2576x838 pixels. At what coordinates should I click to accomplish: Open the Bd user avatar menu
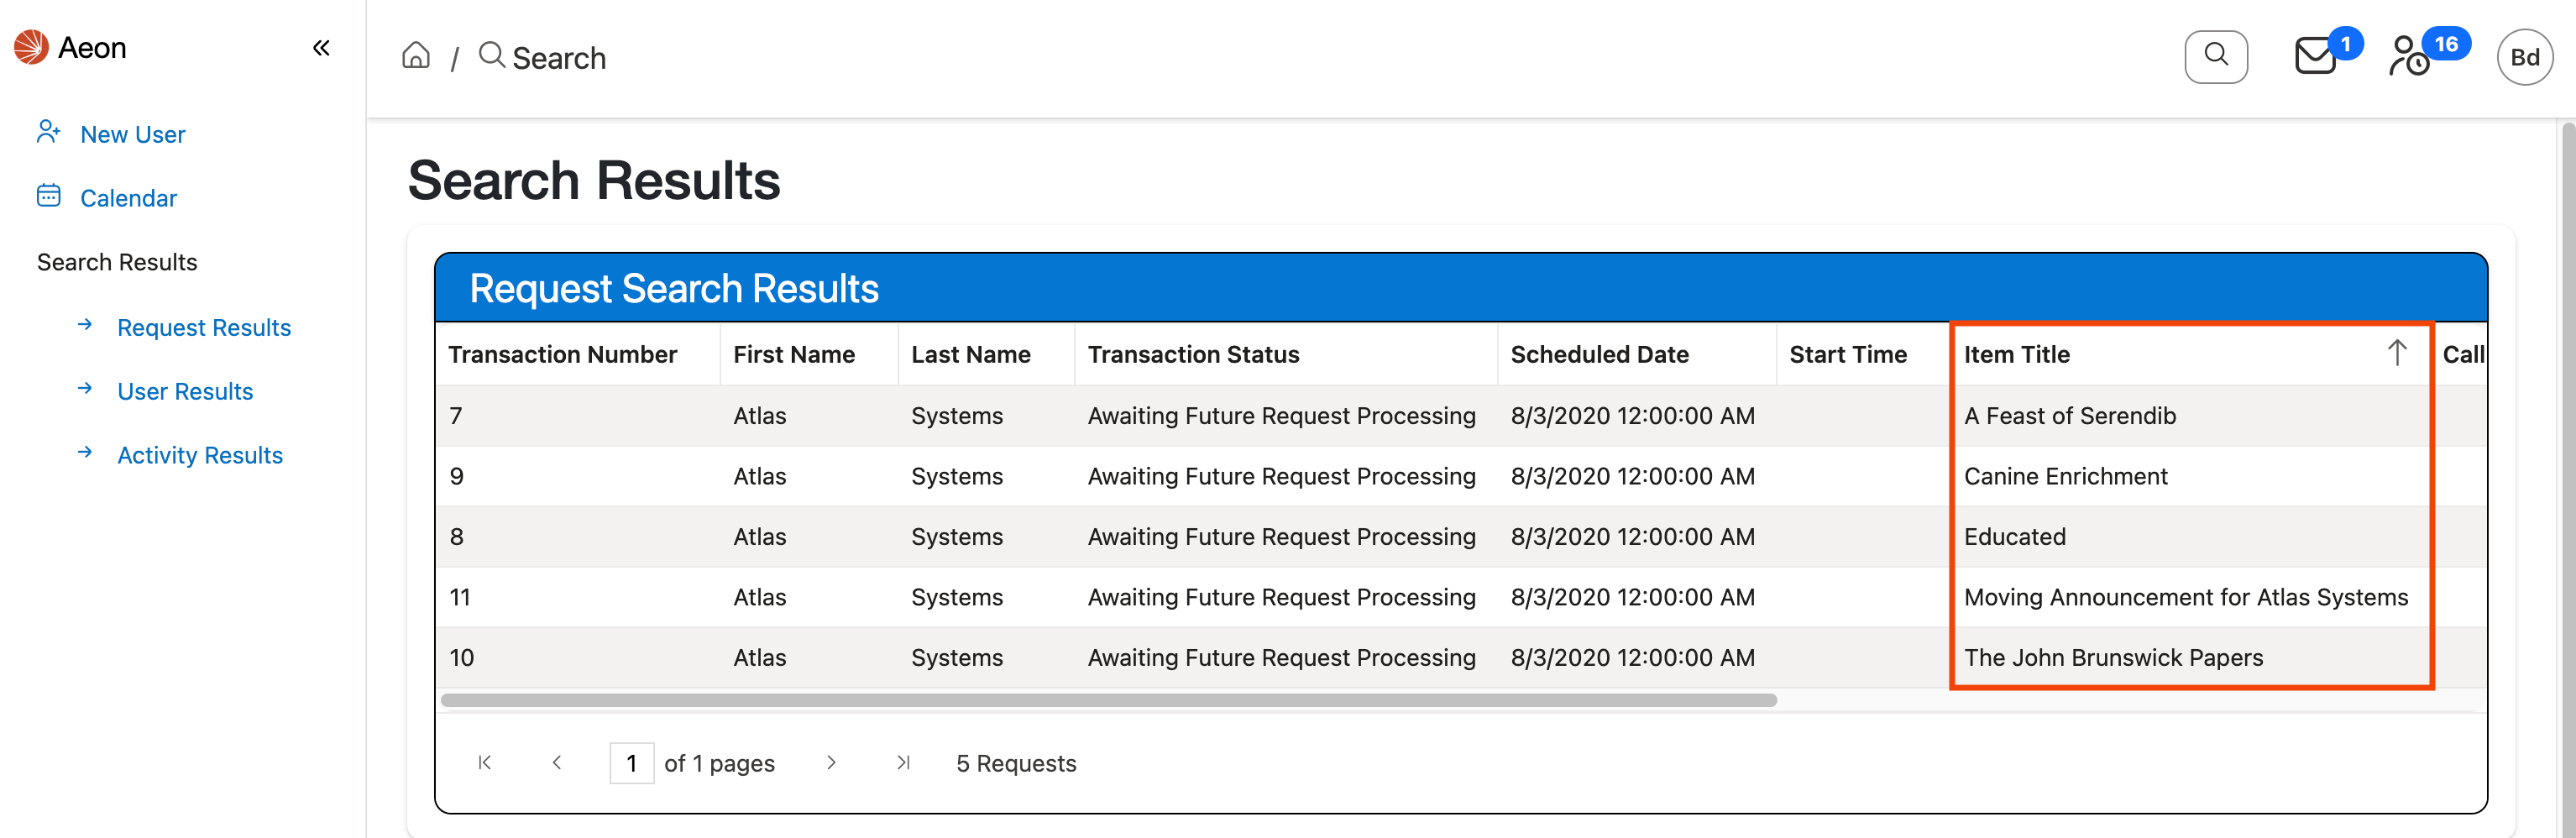pos(2523,57)
